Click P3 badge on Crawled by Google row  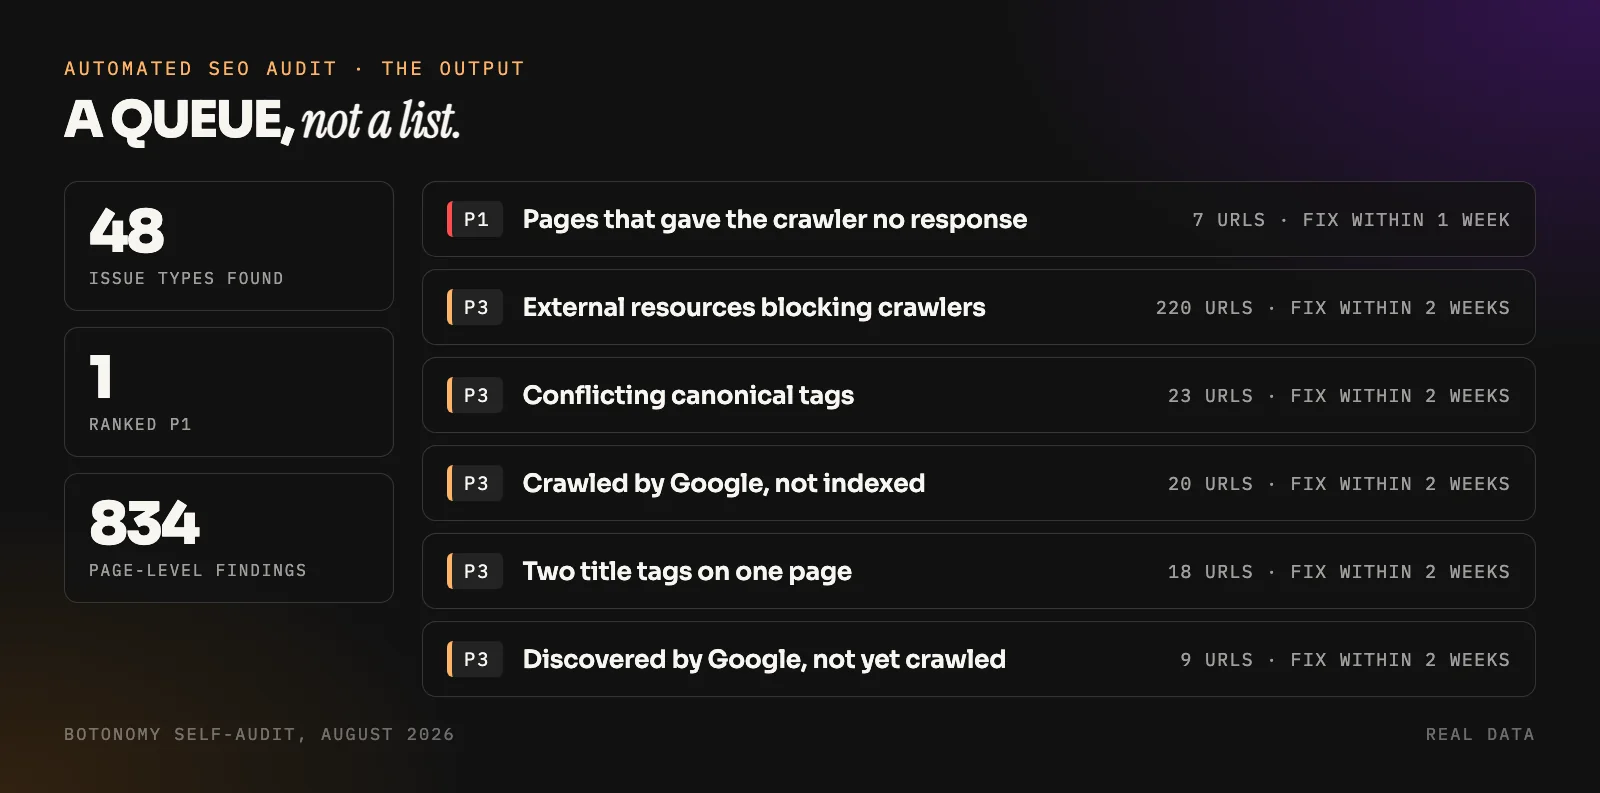coord(475,483)
